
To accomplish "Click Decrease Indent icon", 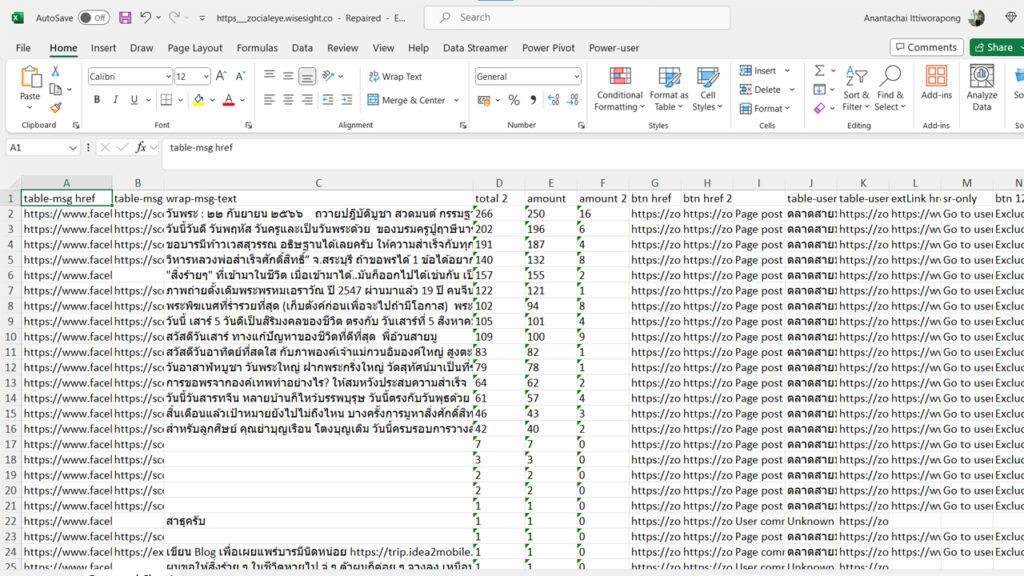I will [x=328, y=100].
